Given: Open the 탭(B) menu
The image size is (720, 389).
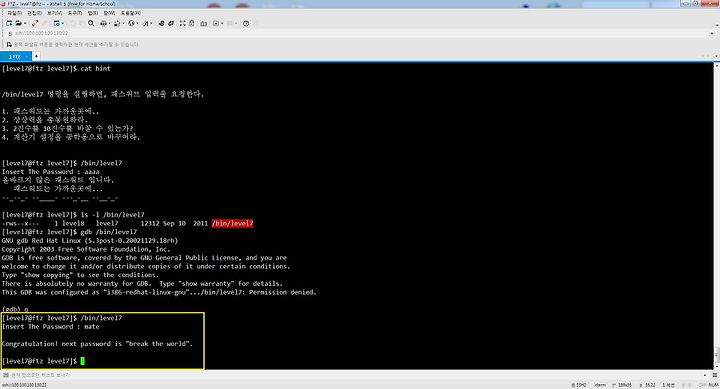Looking at the screenshot, I should click(x=93, y=13).
